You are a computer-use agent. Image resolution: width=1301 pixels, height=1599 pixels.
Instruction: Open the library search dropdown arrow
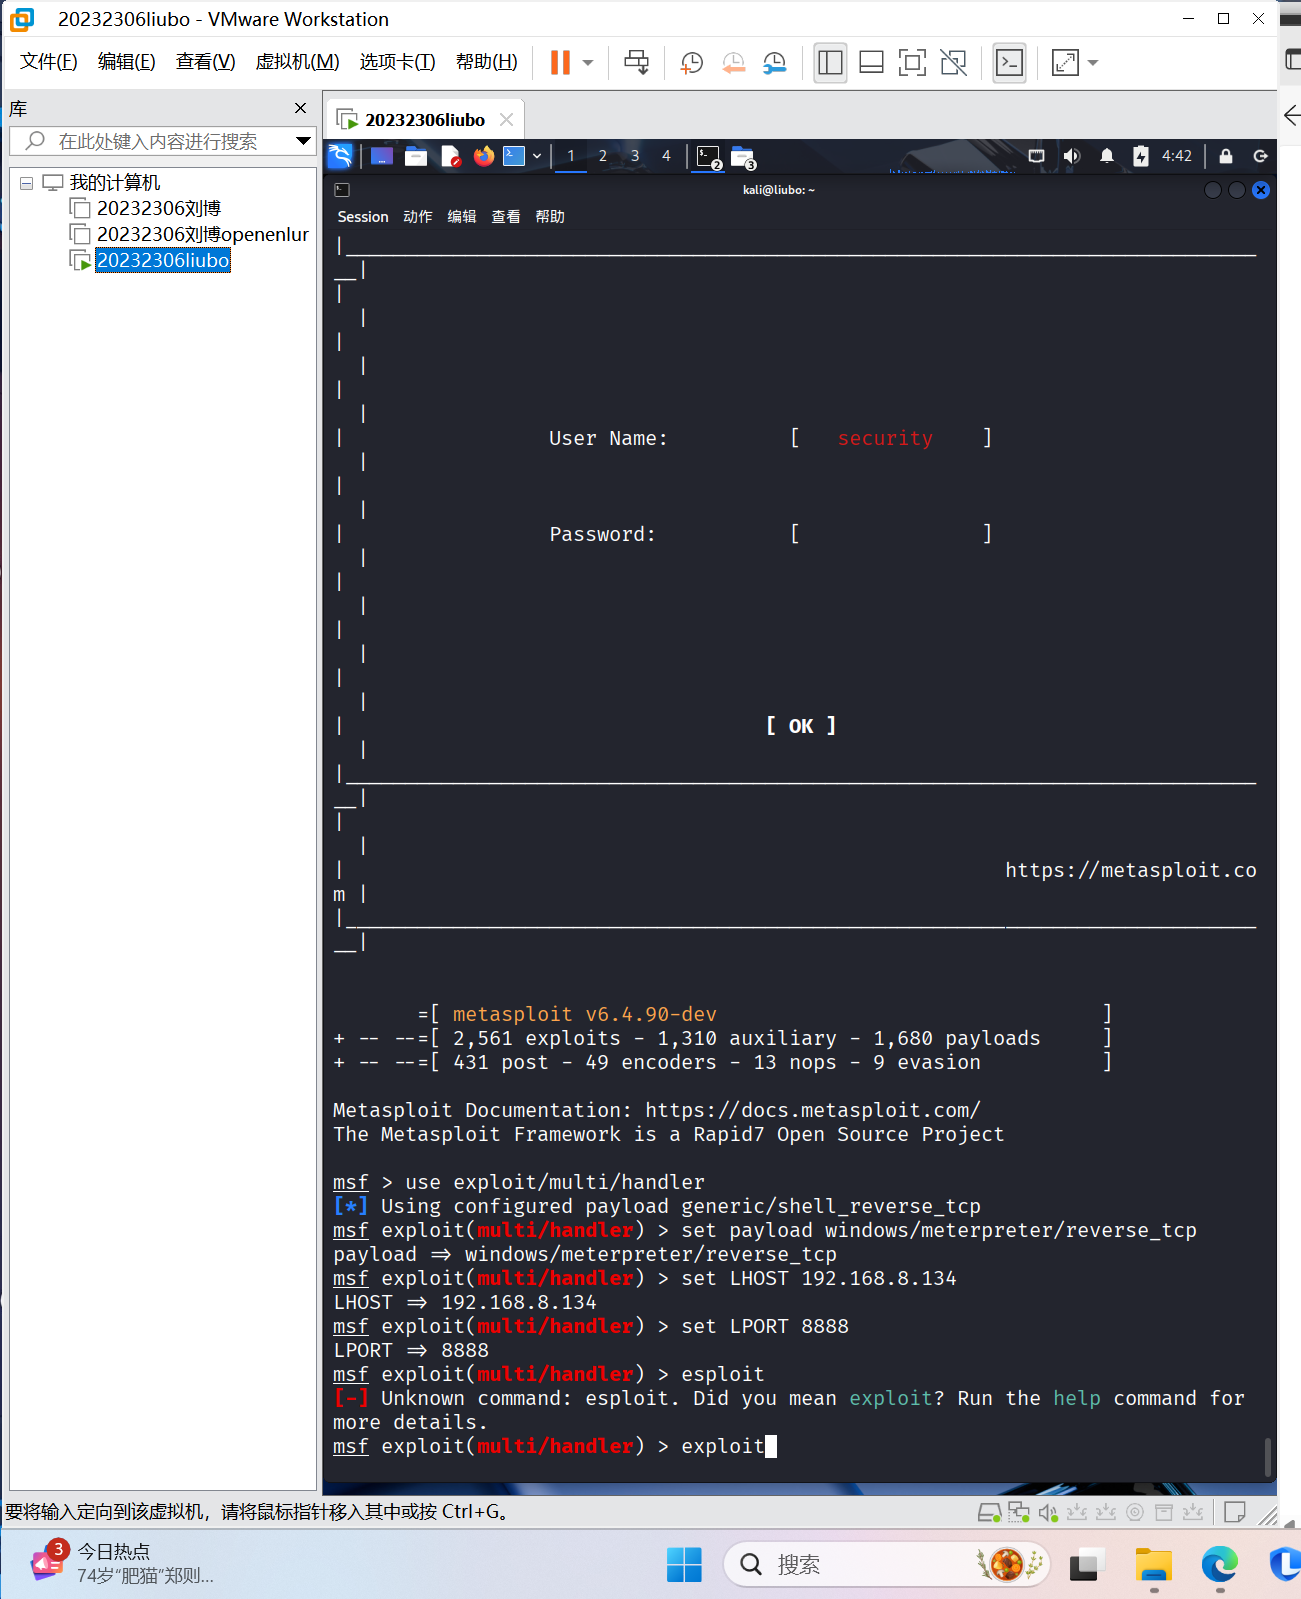click(303, 141)
